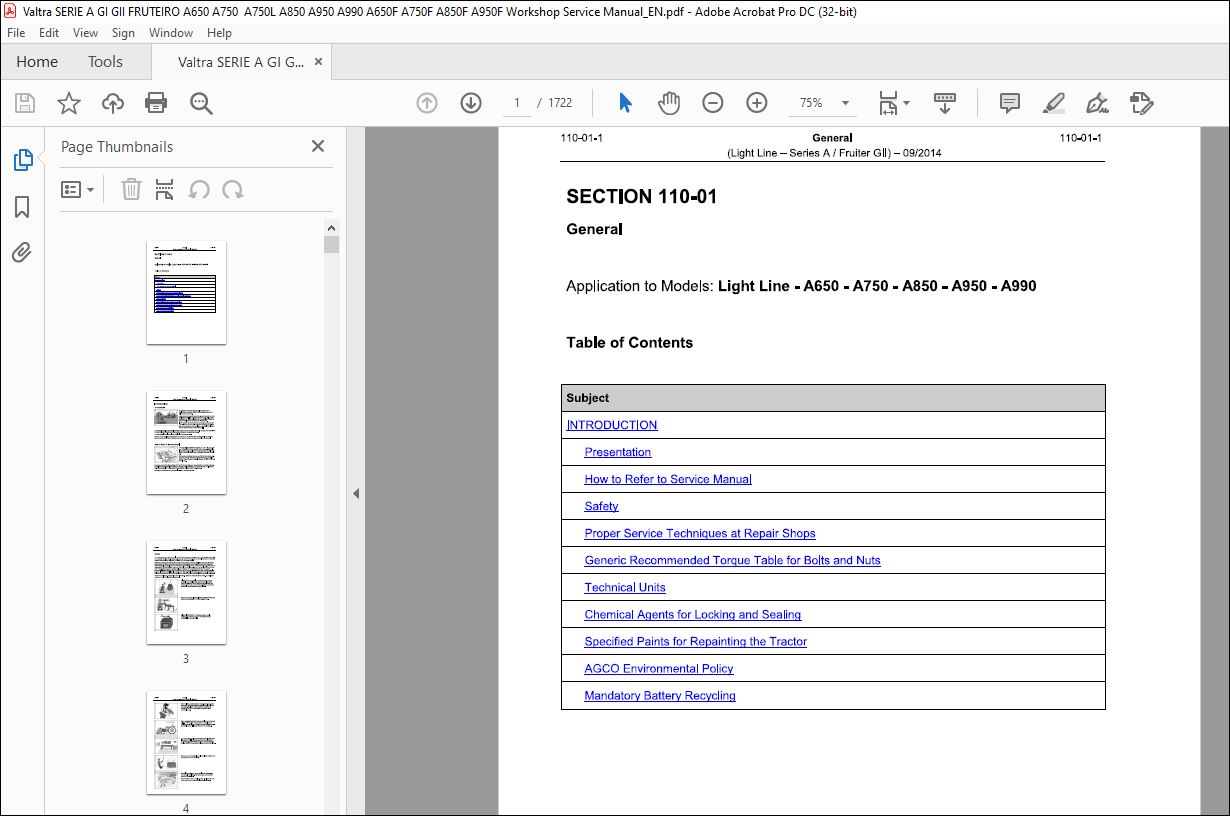Image resolution: width=1230 pixels, height=816 pixels.
Task: Switch to the Home tab
Action: 37,62
